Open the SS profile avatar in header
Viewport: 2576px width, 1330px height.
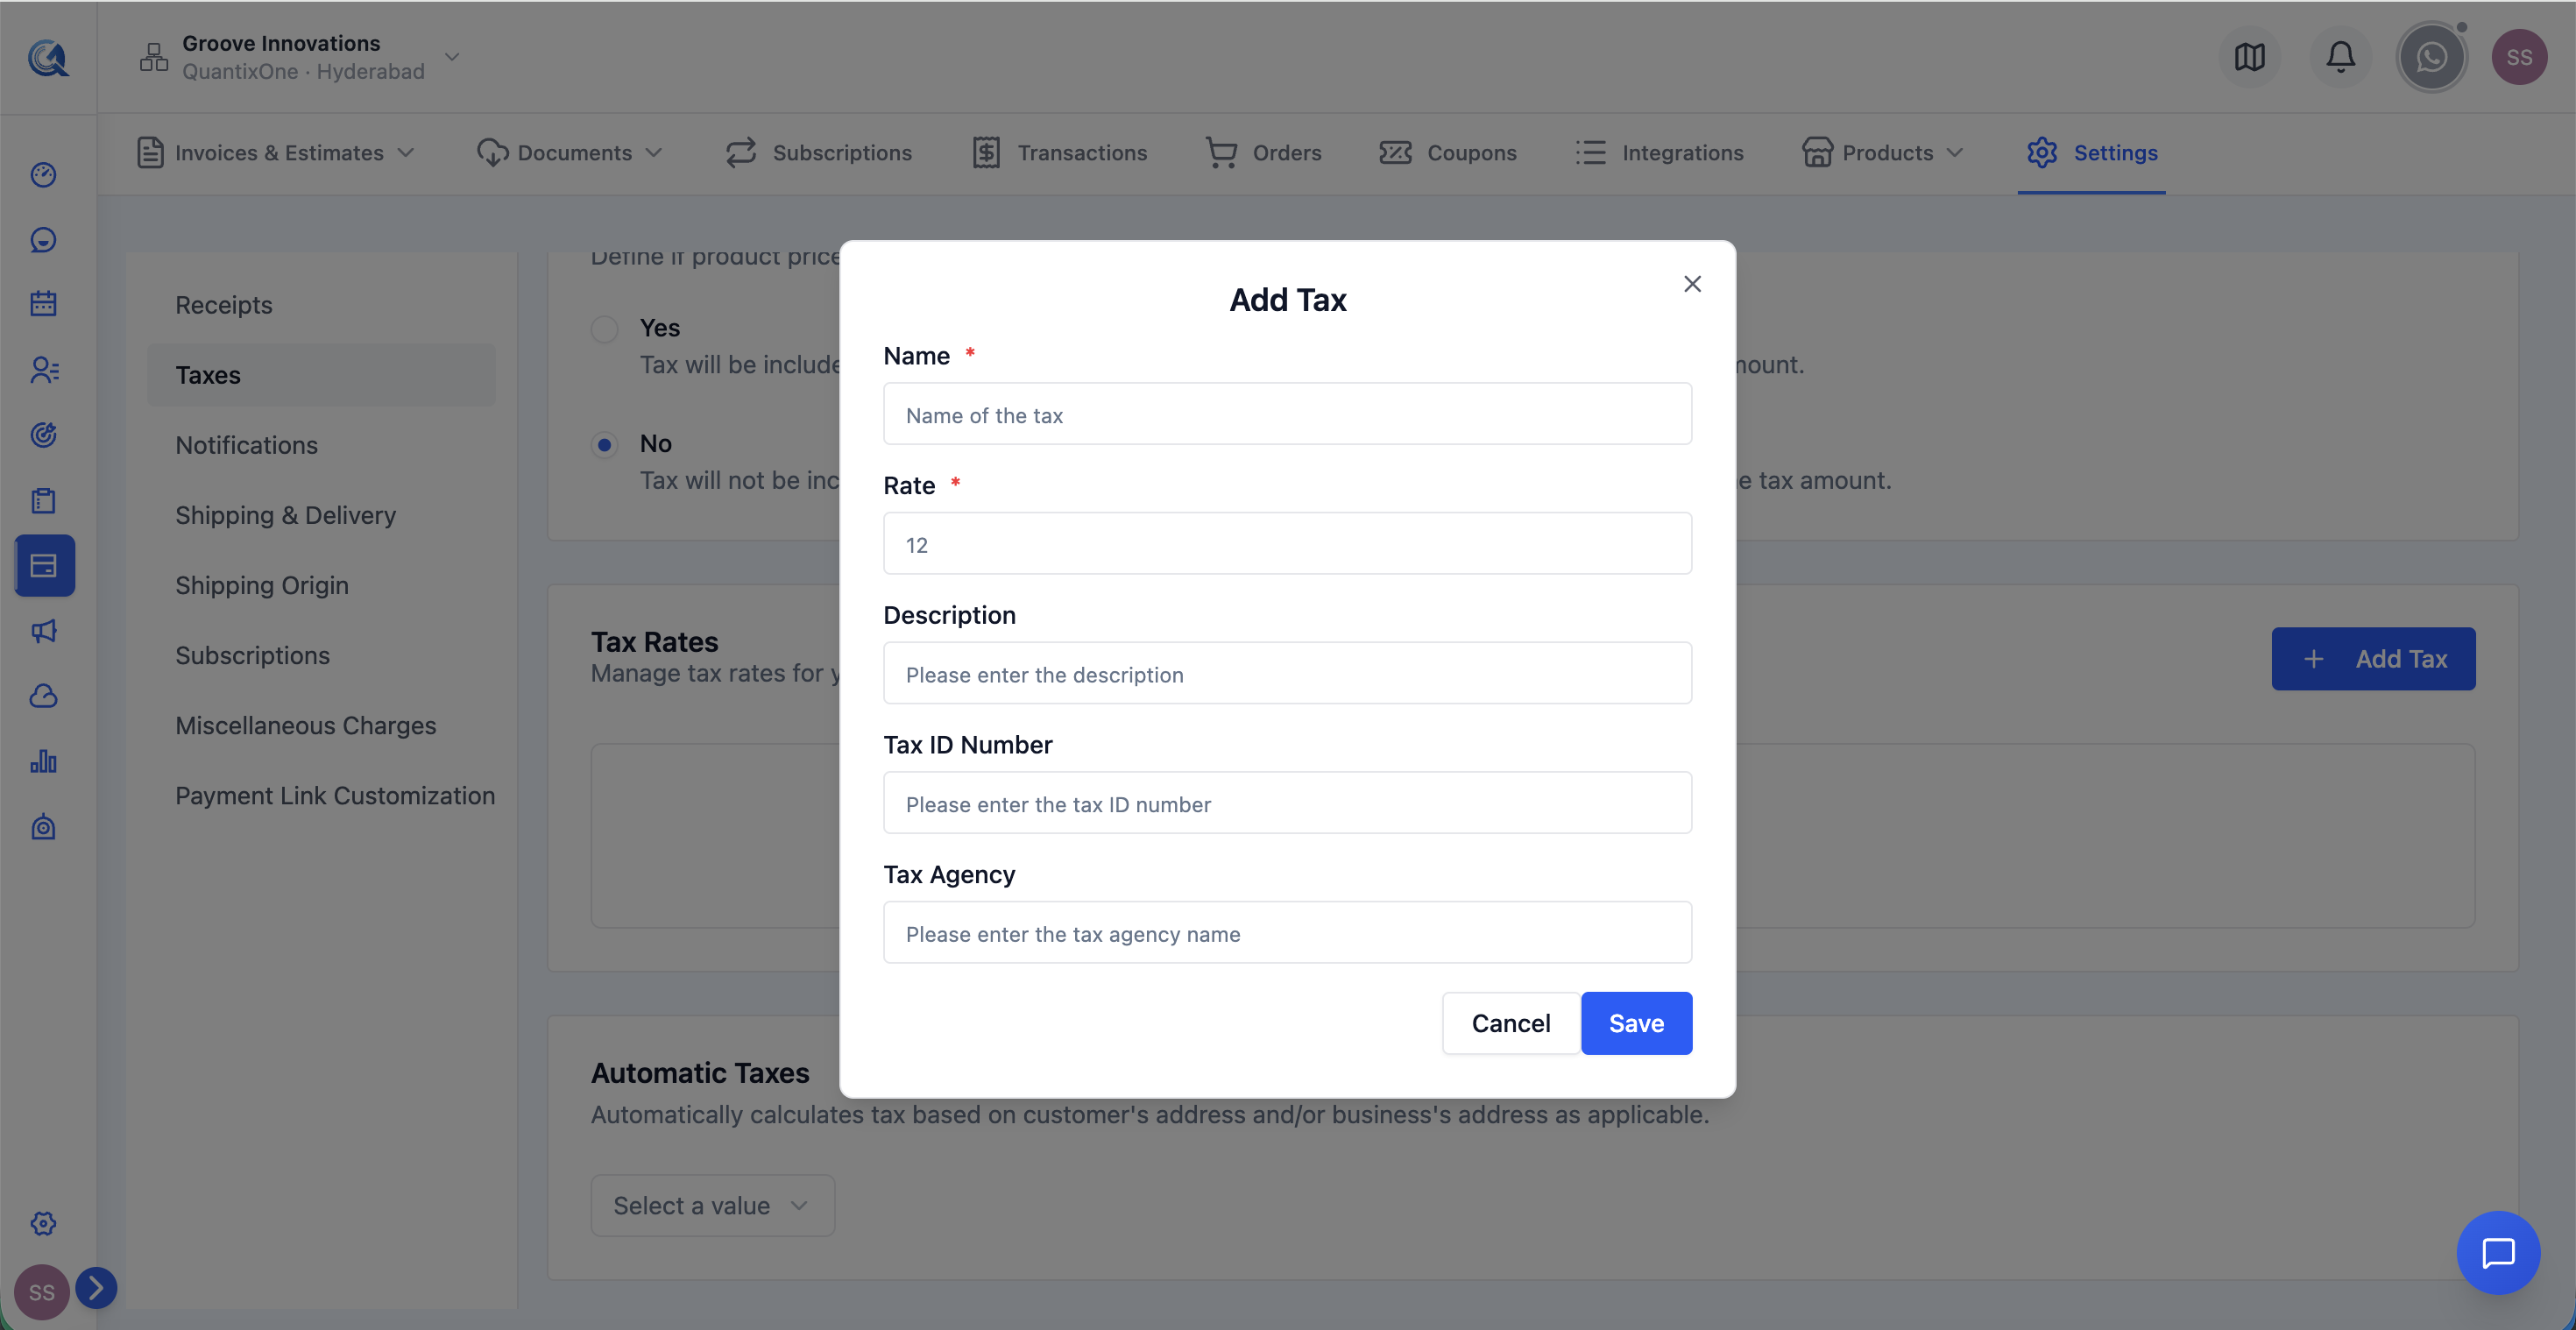pyautogui.click(x=2519, y=57)
